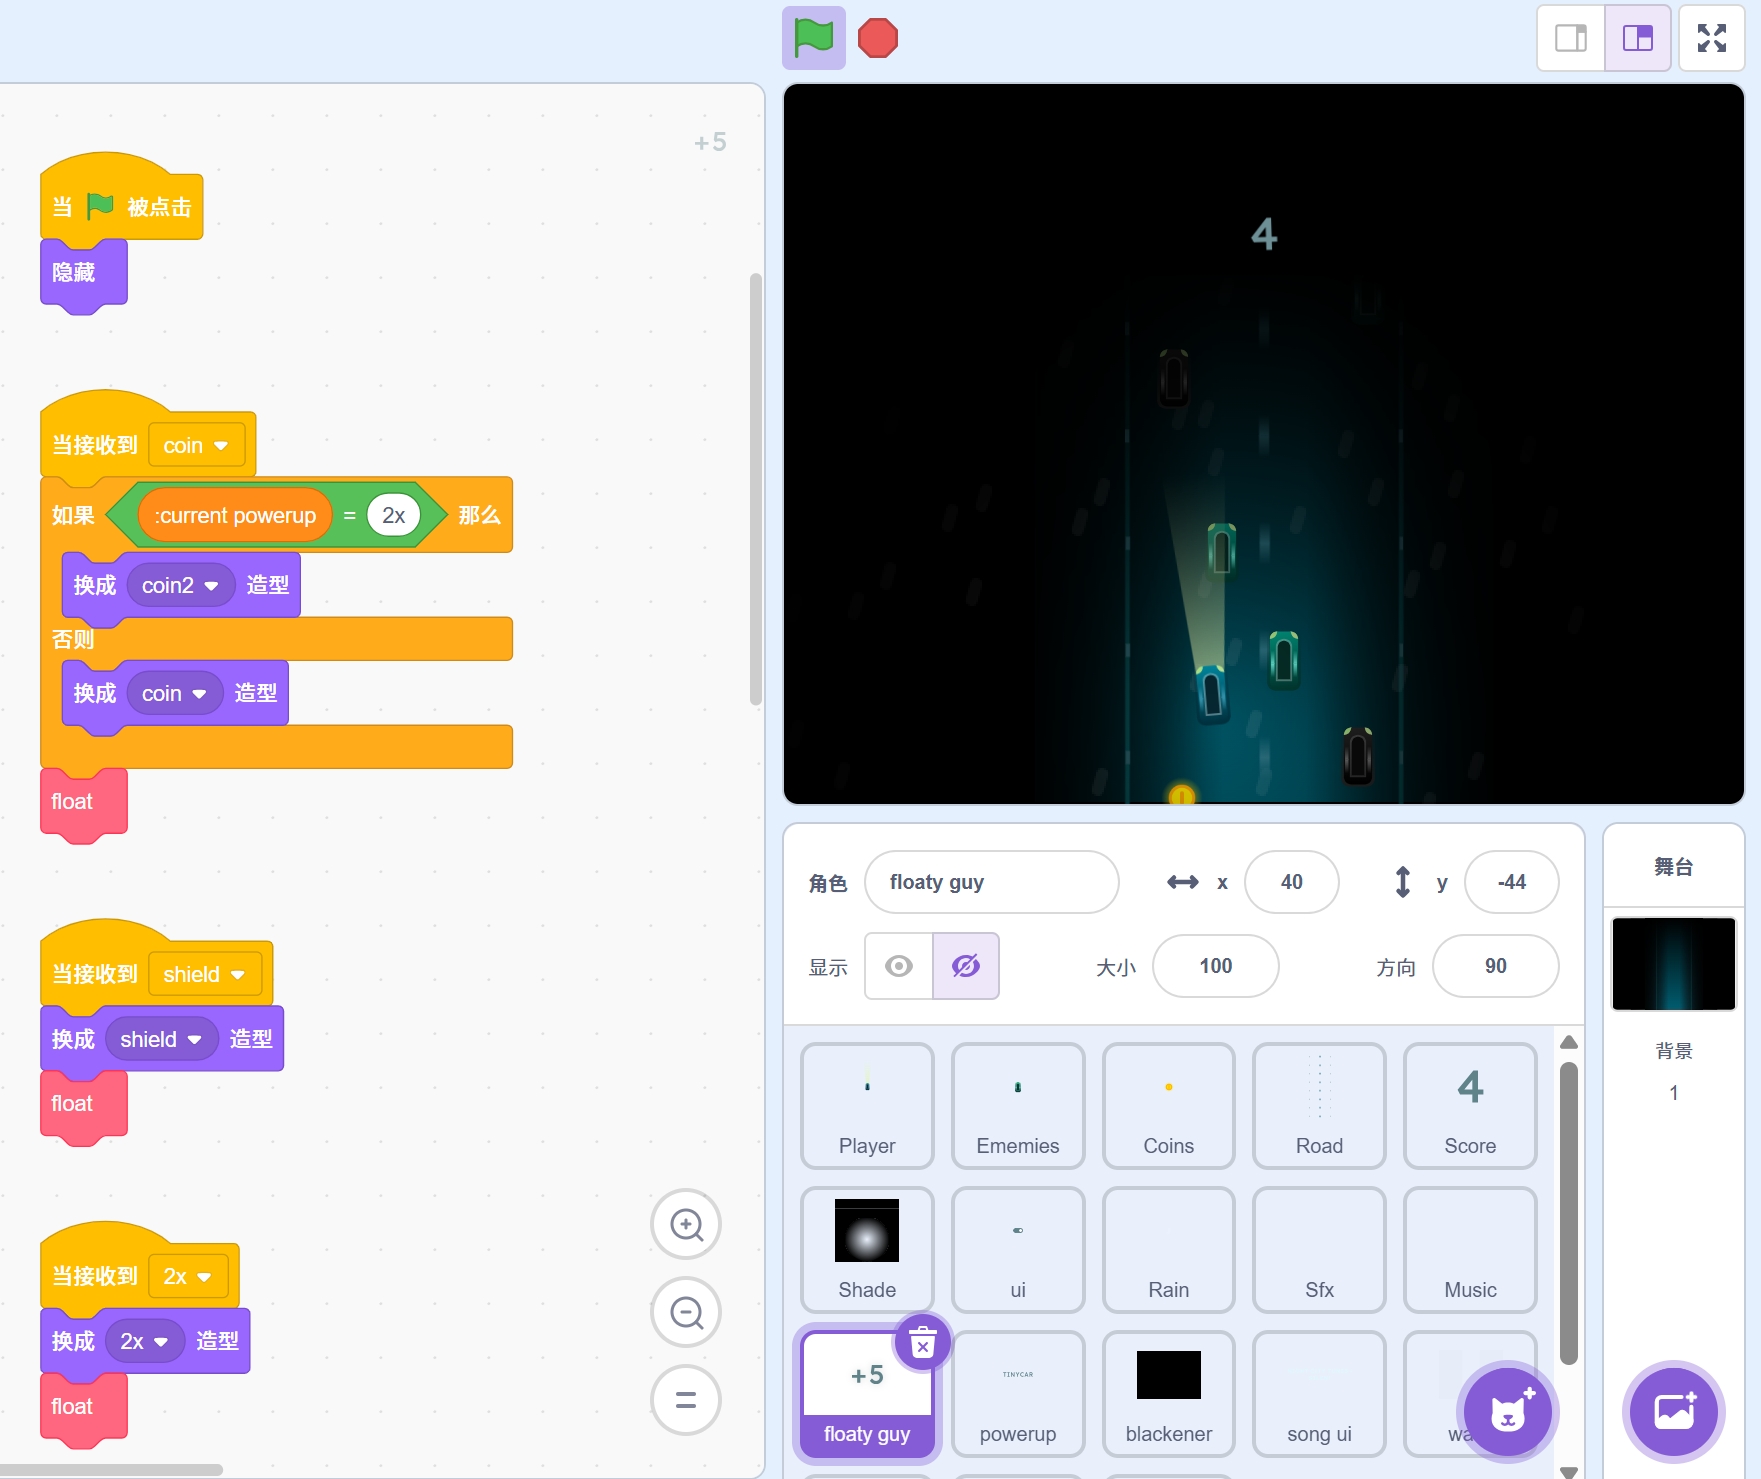Click the sprite list scrollbar
Screen dimensions: 1761x1479
1568,1210
